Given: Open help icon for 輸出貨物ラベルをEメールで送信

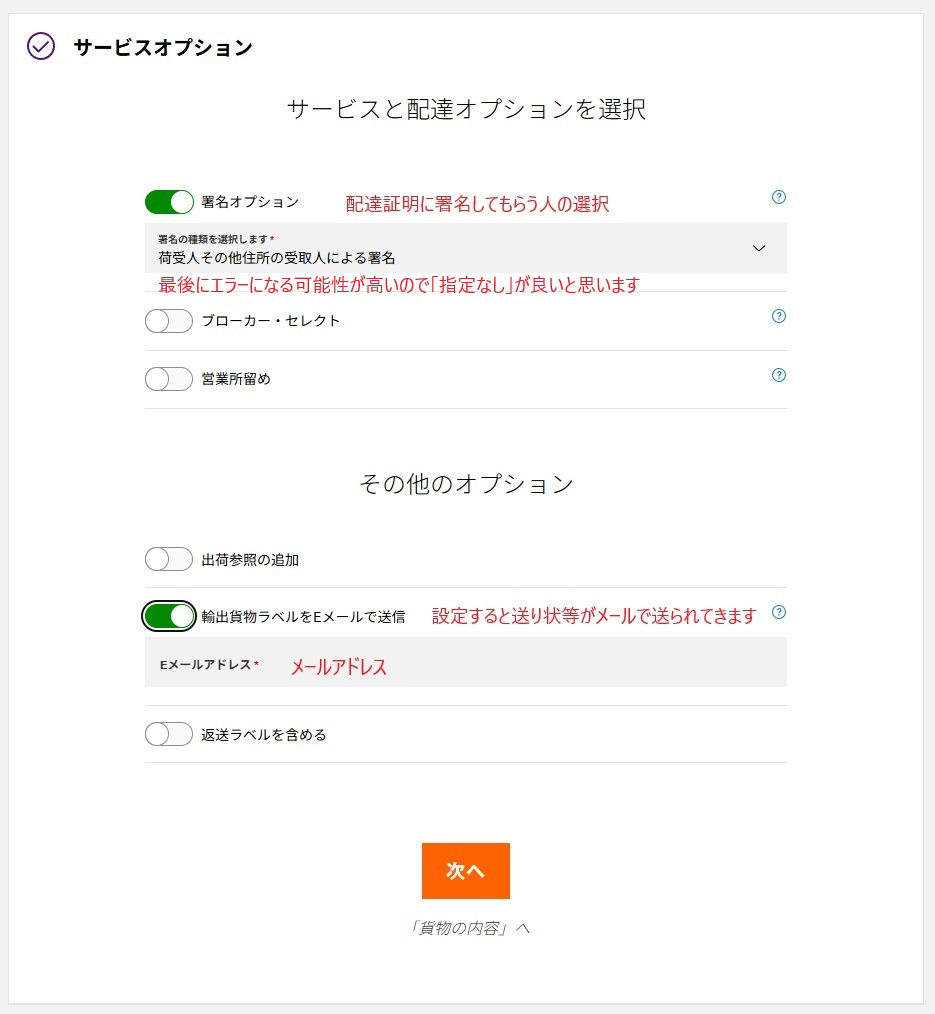Looking at the screenshot, I should click(779, 612).
